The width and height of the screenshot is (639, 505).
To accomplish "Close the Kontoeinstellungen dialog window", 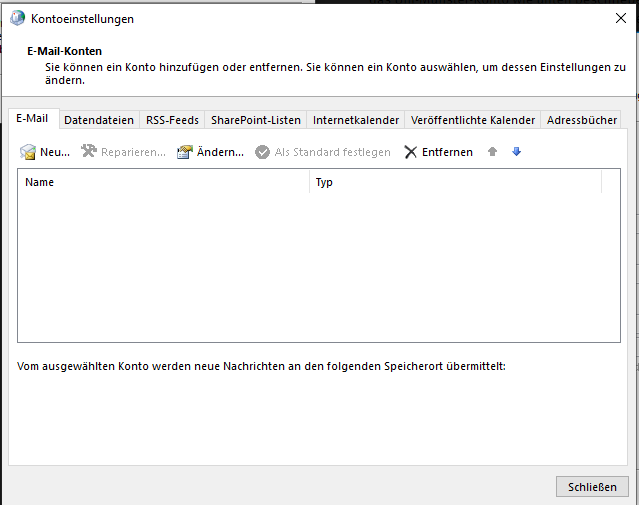I will [620, 18].
